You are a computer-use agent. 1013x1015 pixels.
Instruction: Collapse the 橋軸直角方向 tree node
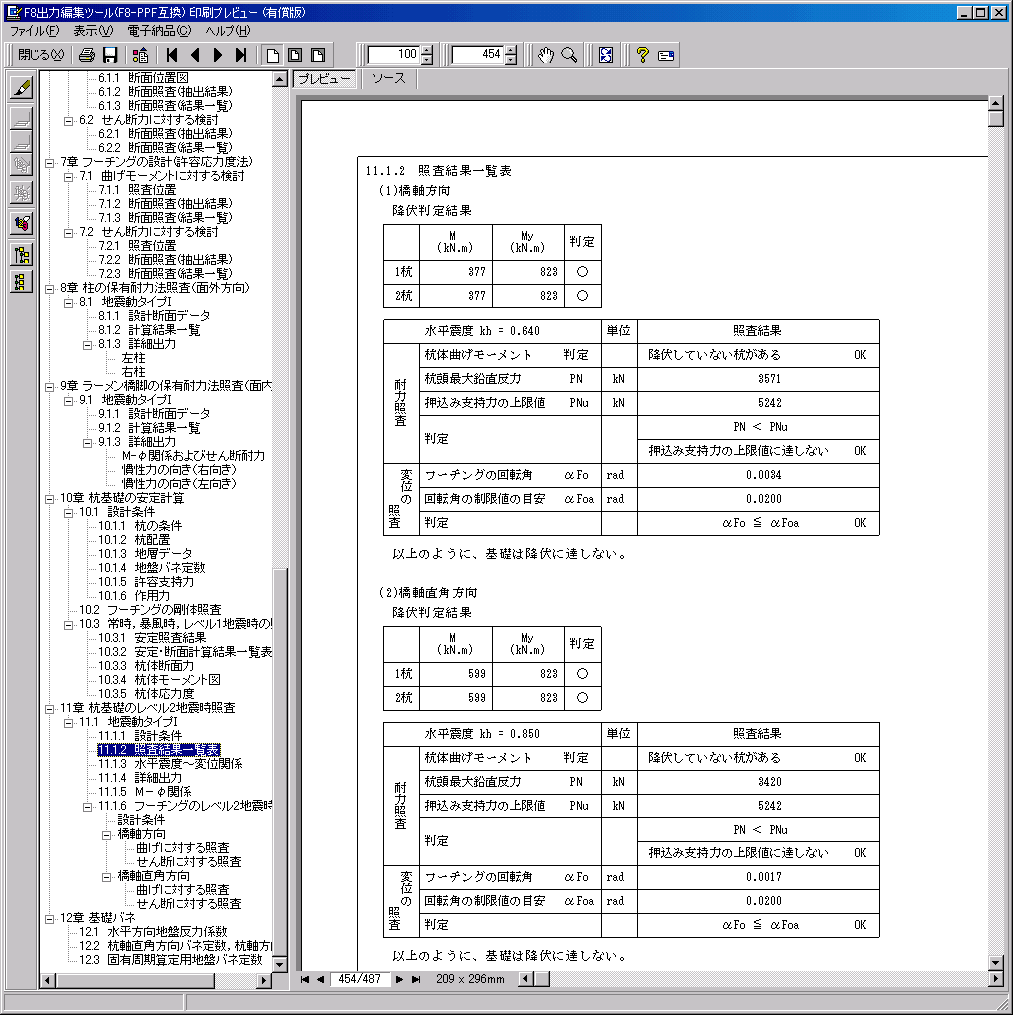(106, 877)
